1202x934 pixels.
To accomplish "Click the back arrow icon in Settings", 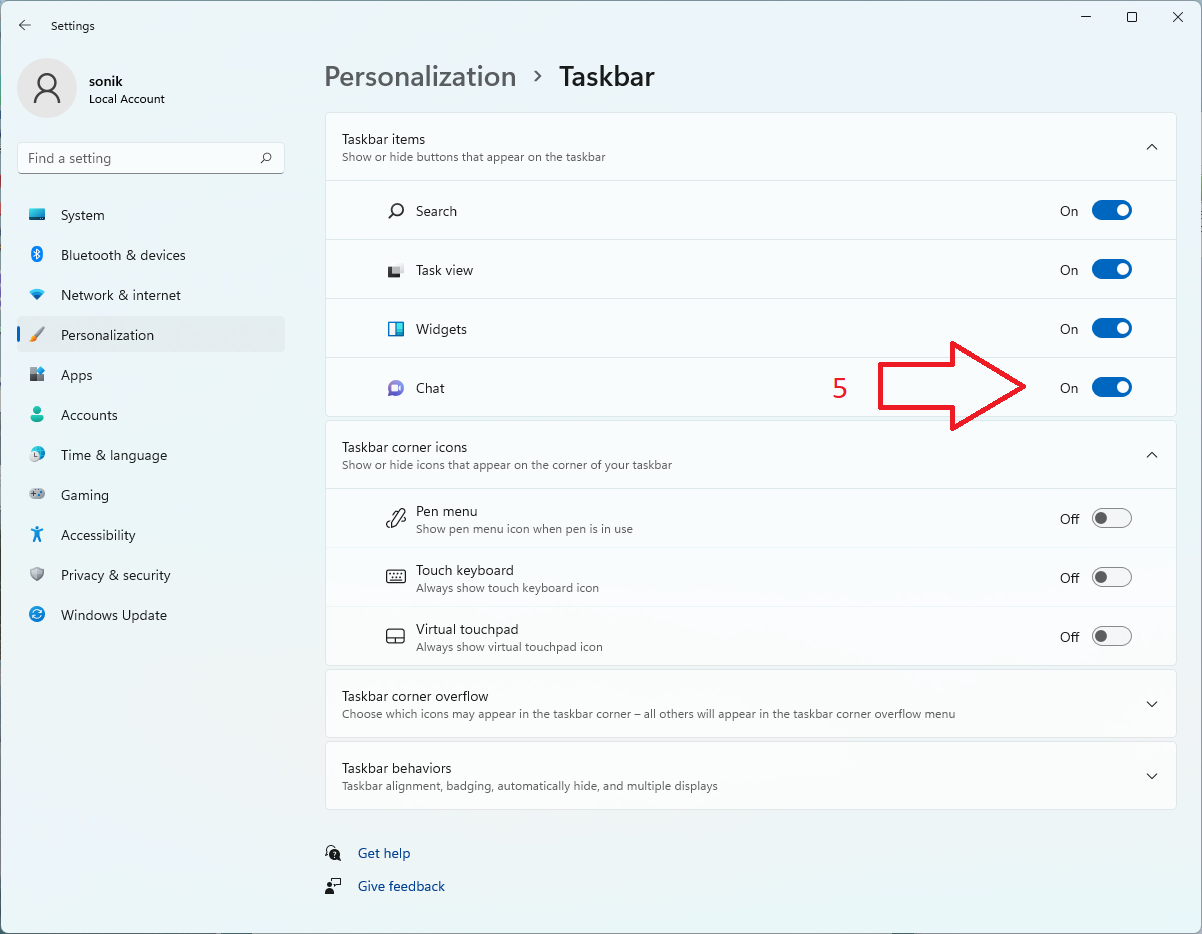I will (25, 25).
